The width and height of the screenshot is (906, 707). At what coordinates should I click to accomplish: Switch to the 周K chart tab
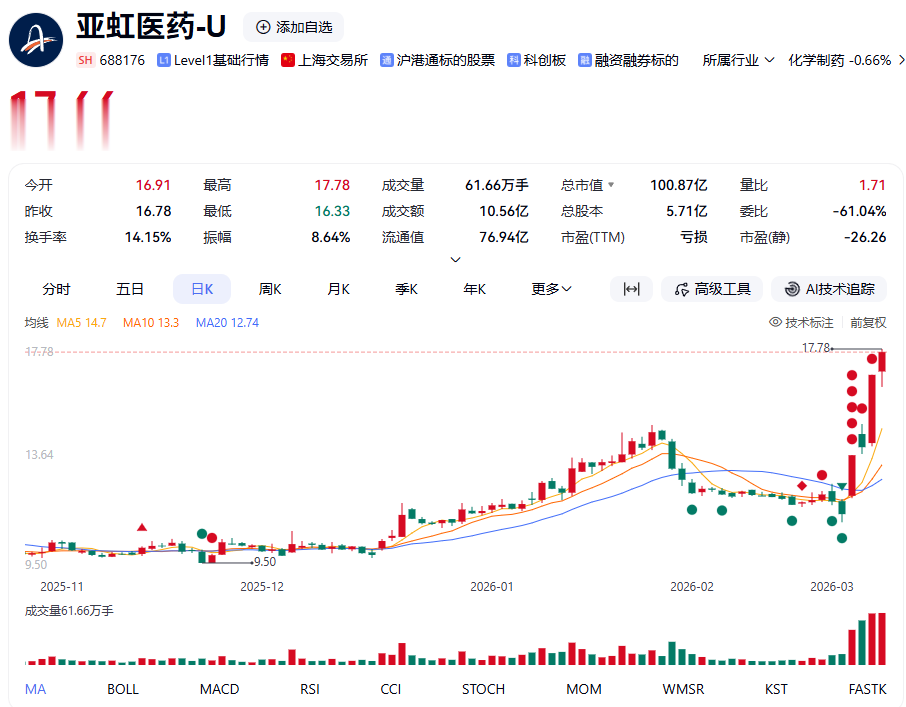270,289
